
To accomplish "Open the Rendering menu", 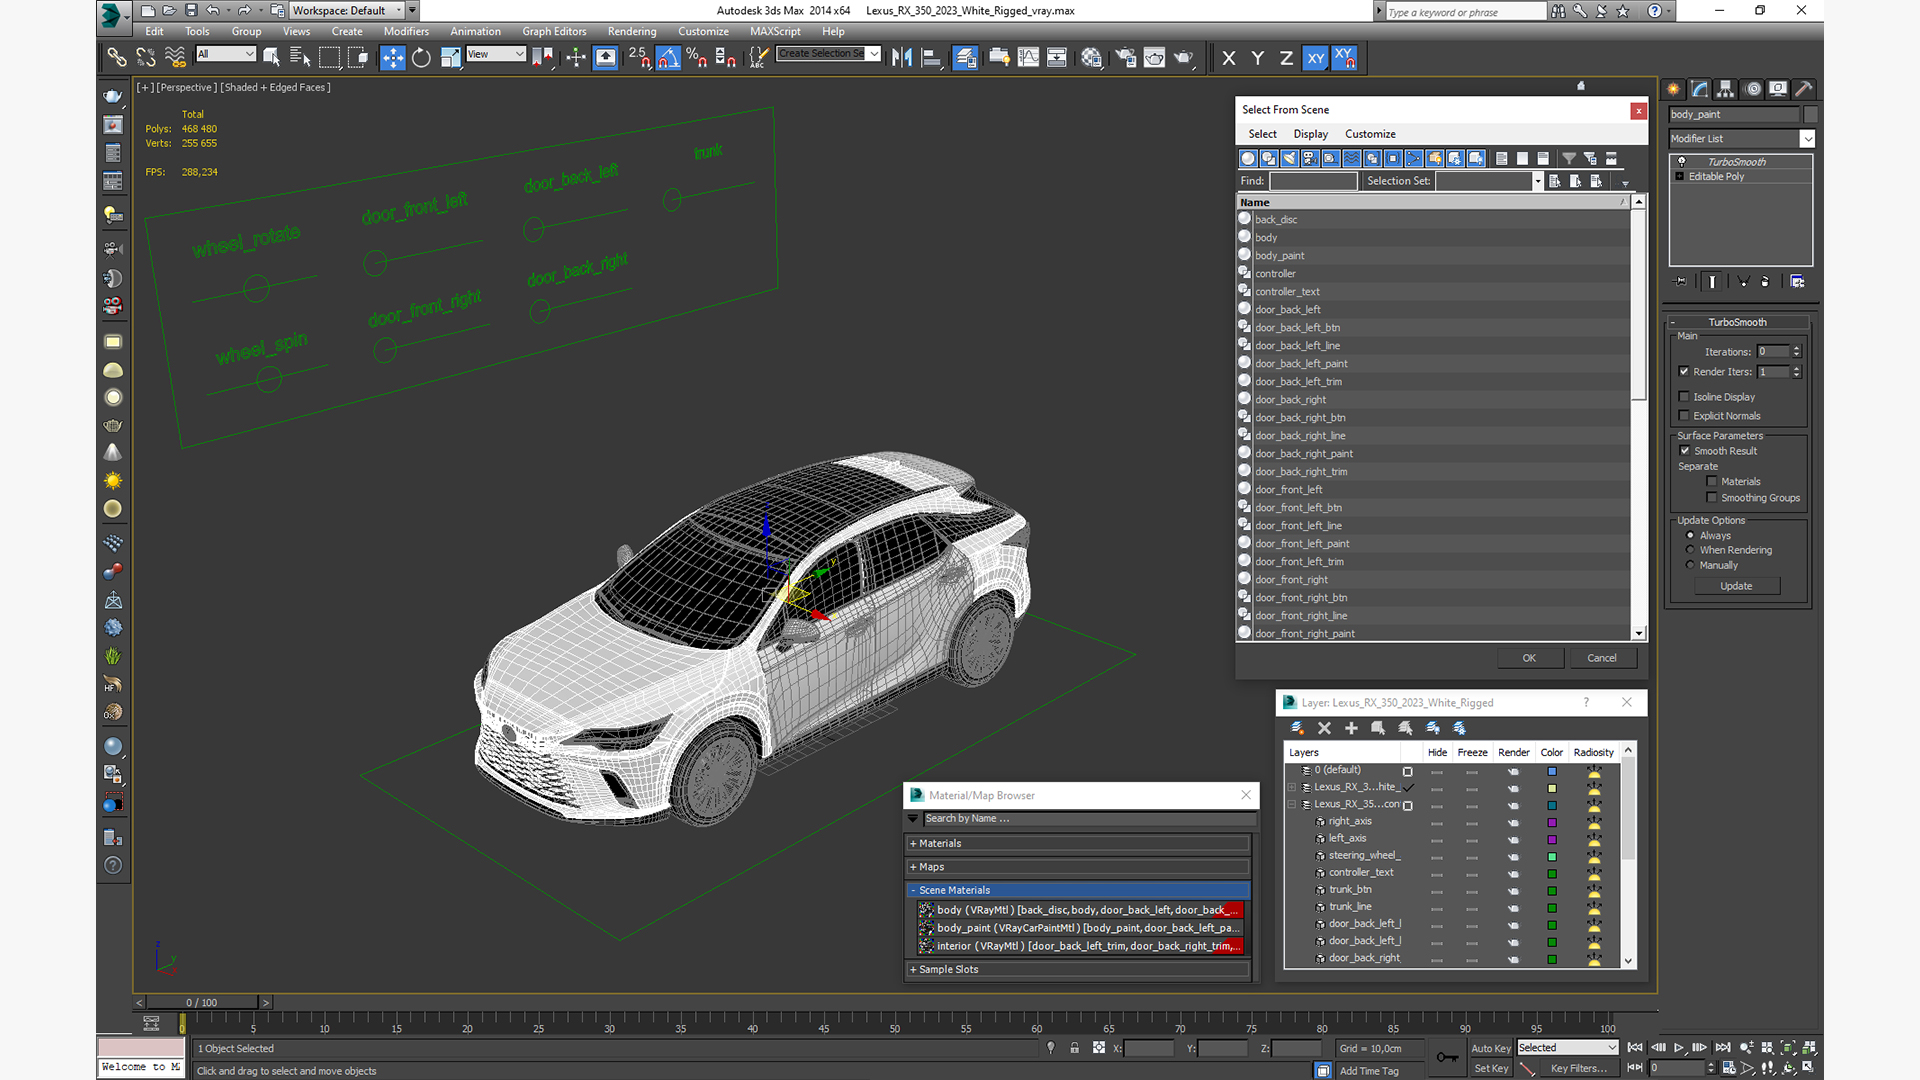I will (x=632, y=32).
